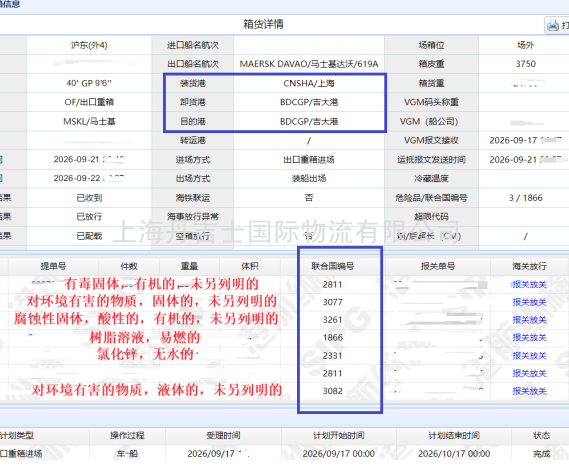Click the 已收到 status cell
The height and width of the screenshot is (468, 569).
[x=89, y=198]
